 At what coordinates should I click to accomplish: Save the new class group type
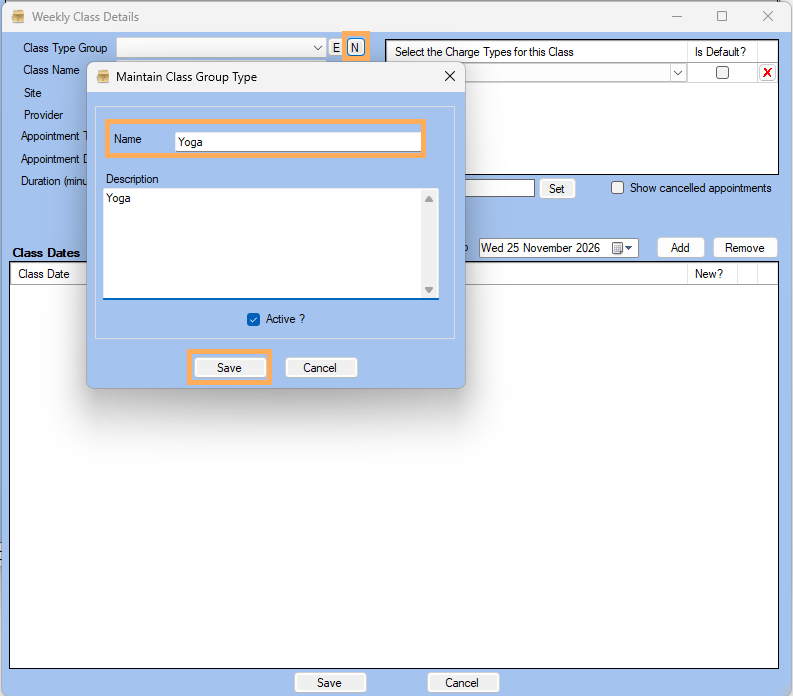229,368
